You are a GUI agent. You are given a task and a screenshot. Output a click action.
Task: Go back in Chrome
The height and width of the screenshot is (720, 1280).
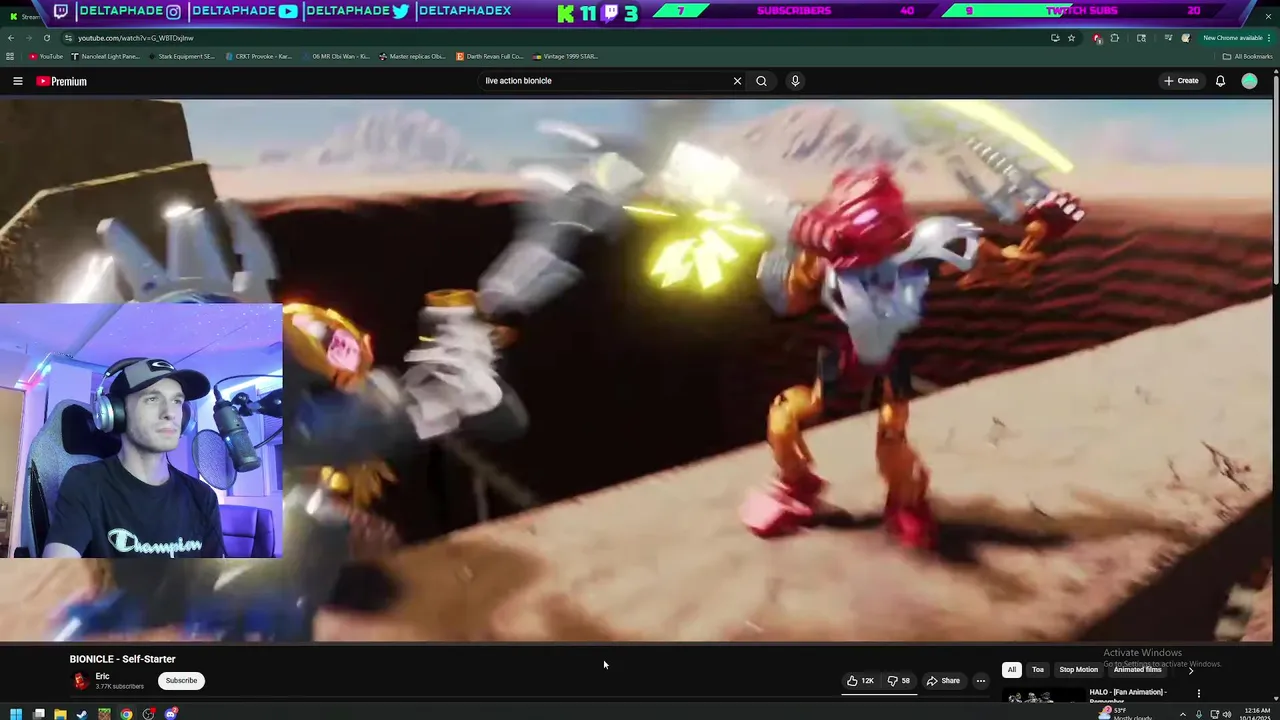pos(11,38)
